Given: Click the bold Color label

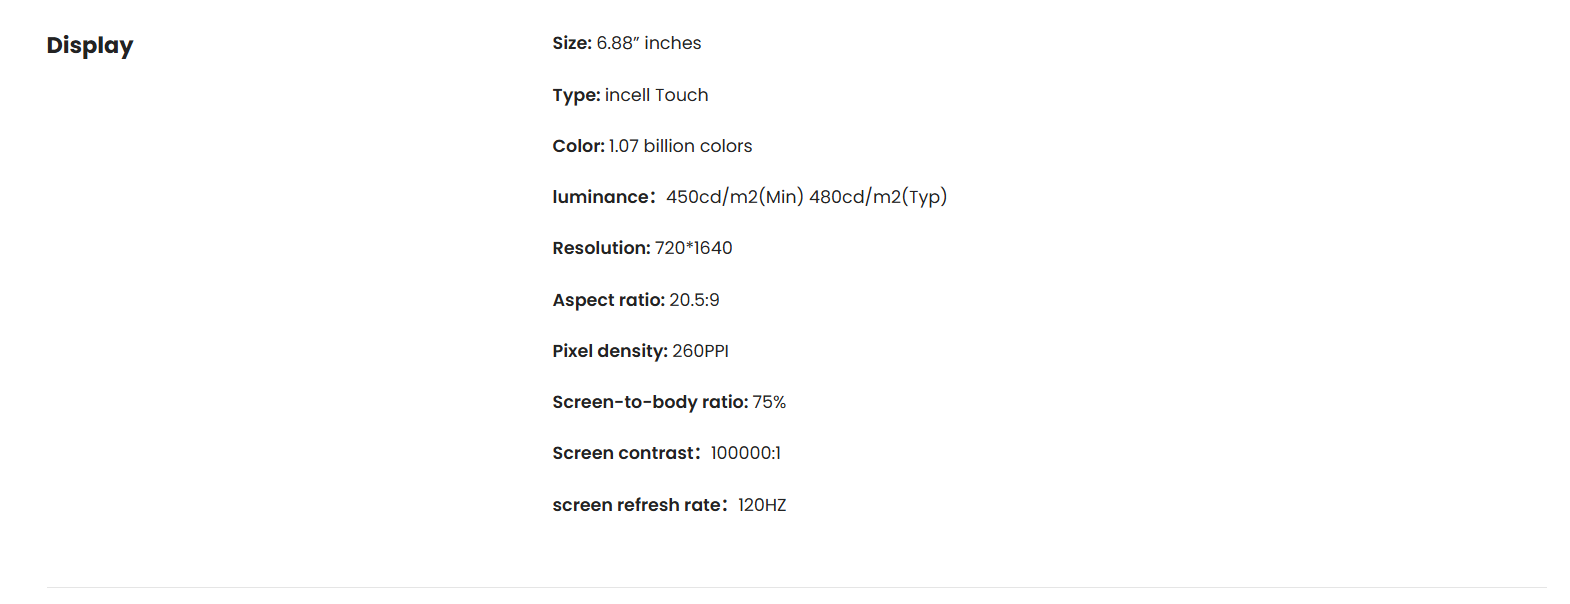Looking at the screenshot, I should point(578,146).
